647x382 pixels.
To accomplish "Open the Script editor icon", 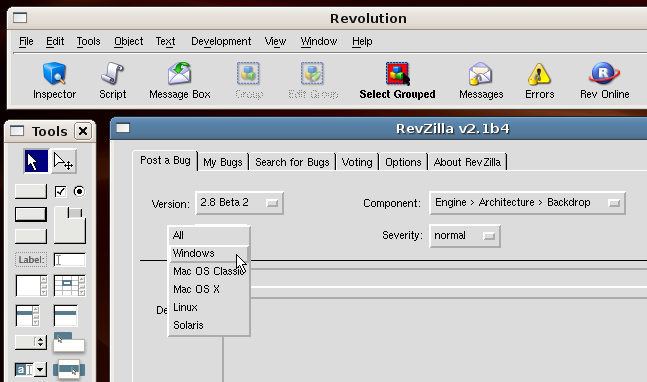I will point(112,81).
